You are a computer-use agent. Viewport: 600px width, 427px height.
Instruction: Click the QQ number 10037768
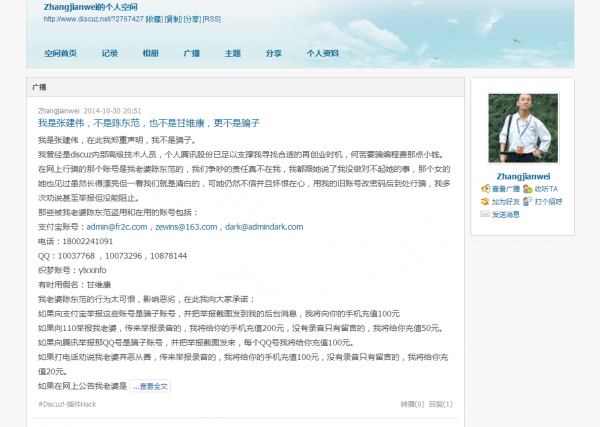click(76, 256)
